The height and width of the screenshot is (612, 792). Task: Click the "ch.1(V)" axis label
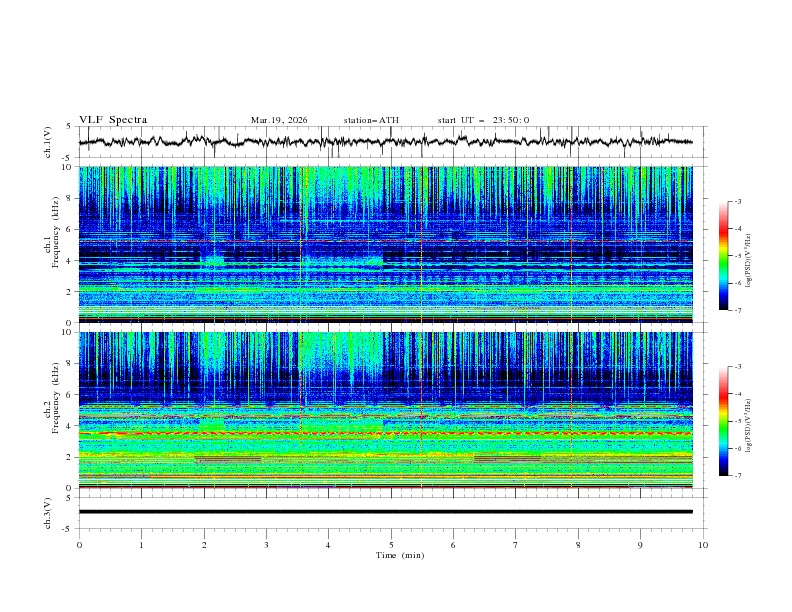[48, 142]
